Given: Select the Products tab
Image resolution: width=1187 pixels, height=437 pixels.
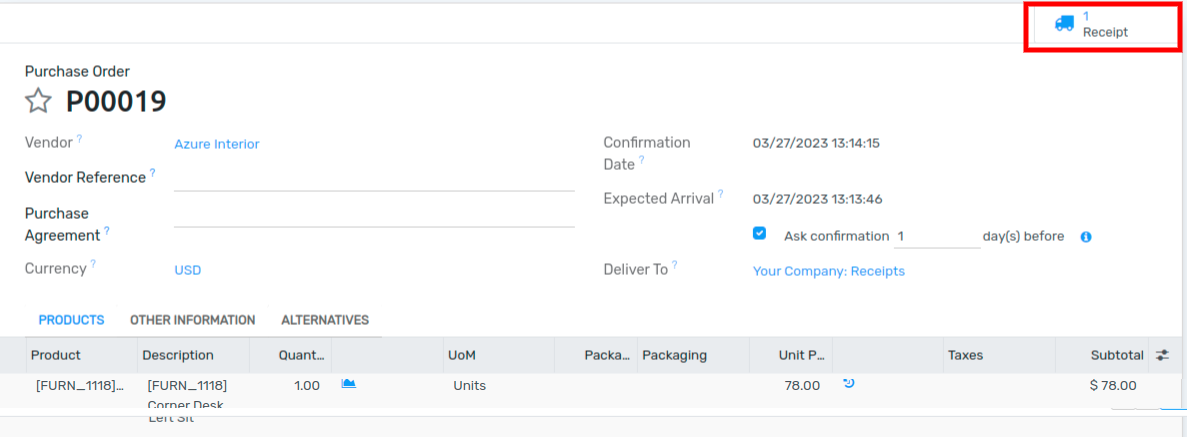Looking at the screenshot, I should tap(71, 320).
